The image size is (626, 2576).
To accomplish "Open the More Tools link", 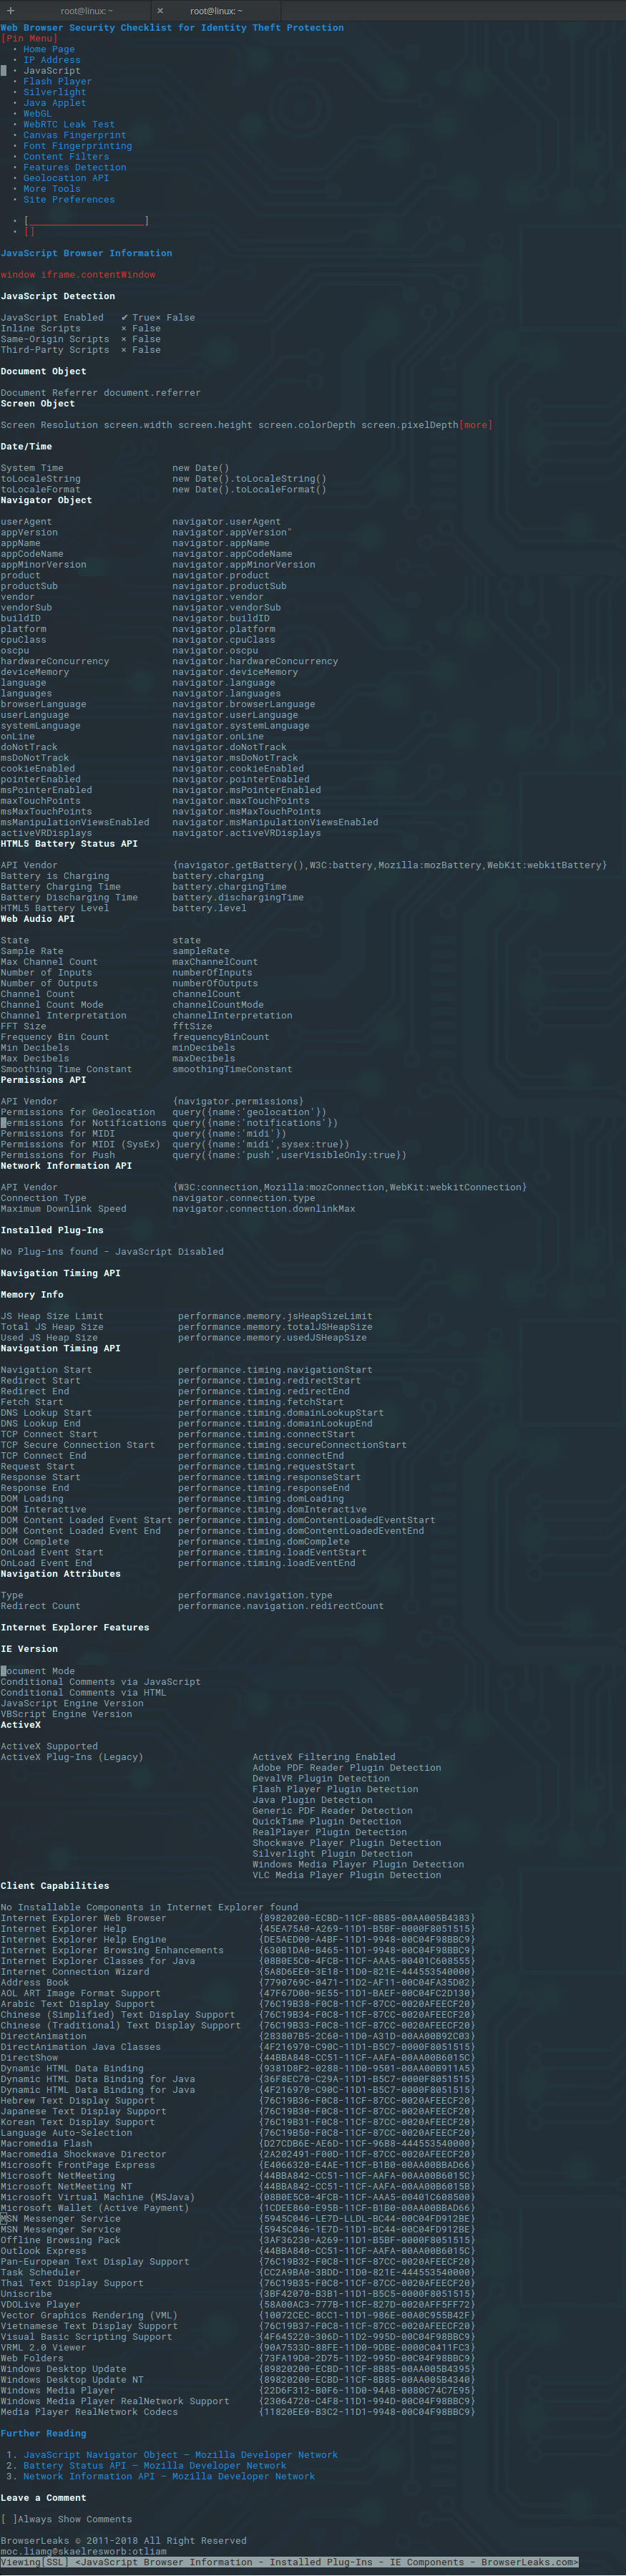I will tap(52, 189).
